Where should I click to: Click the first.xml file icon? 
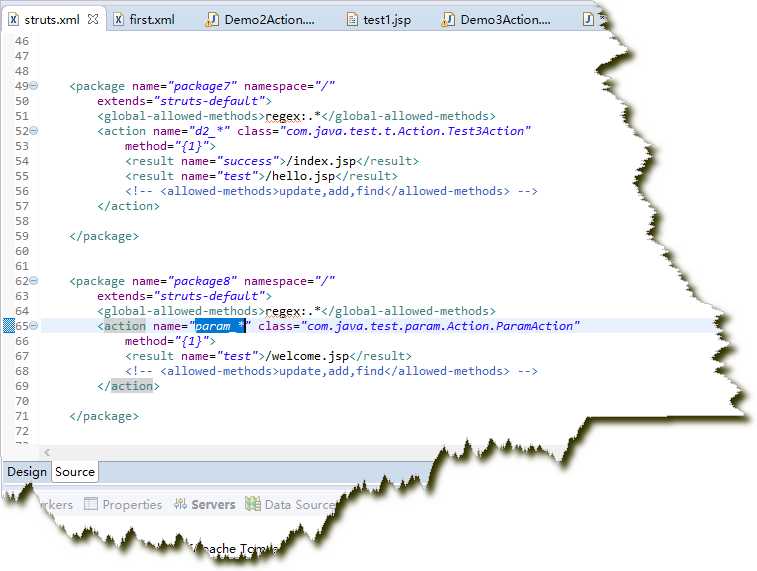tap(118, 19)
